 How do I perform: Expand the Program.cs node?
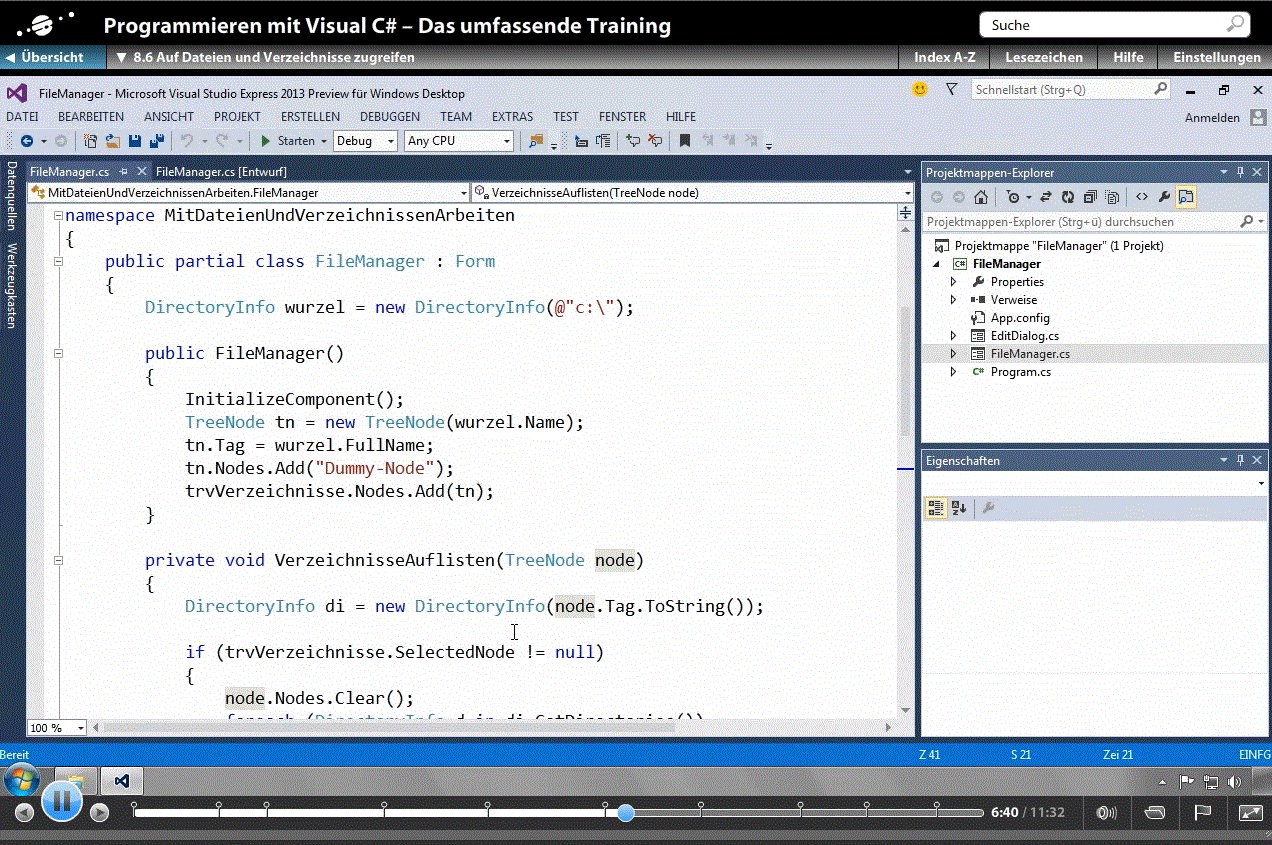pyautogui.click(x=954, y=372)
